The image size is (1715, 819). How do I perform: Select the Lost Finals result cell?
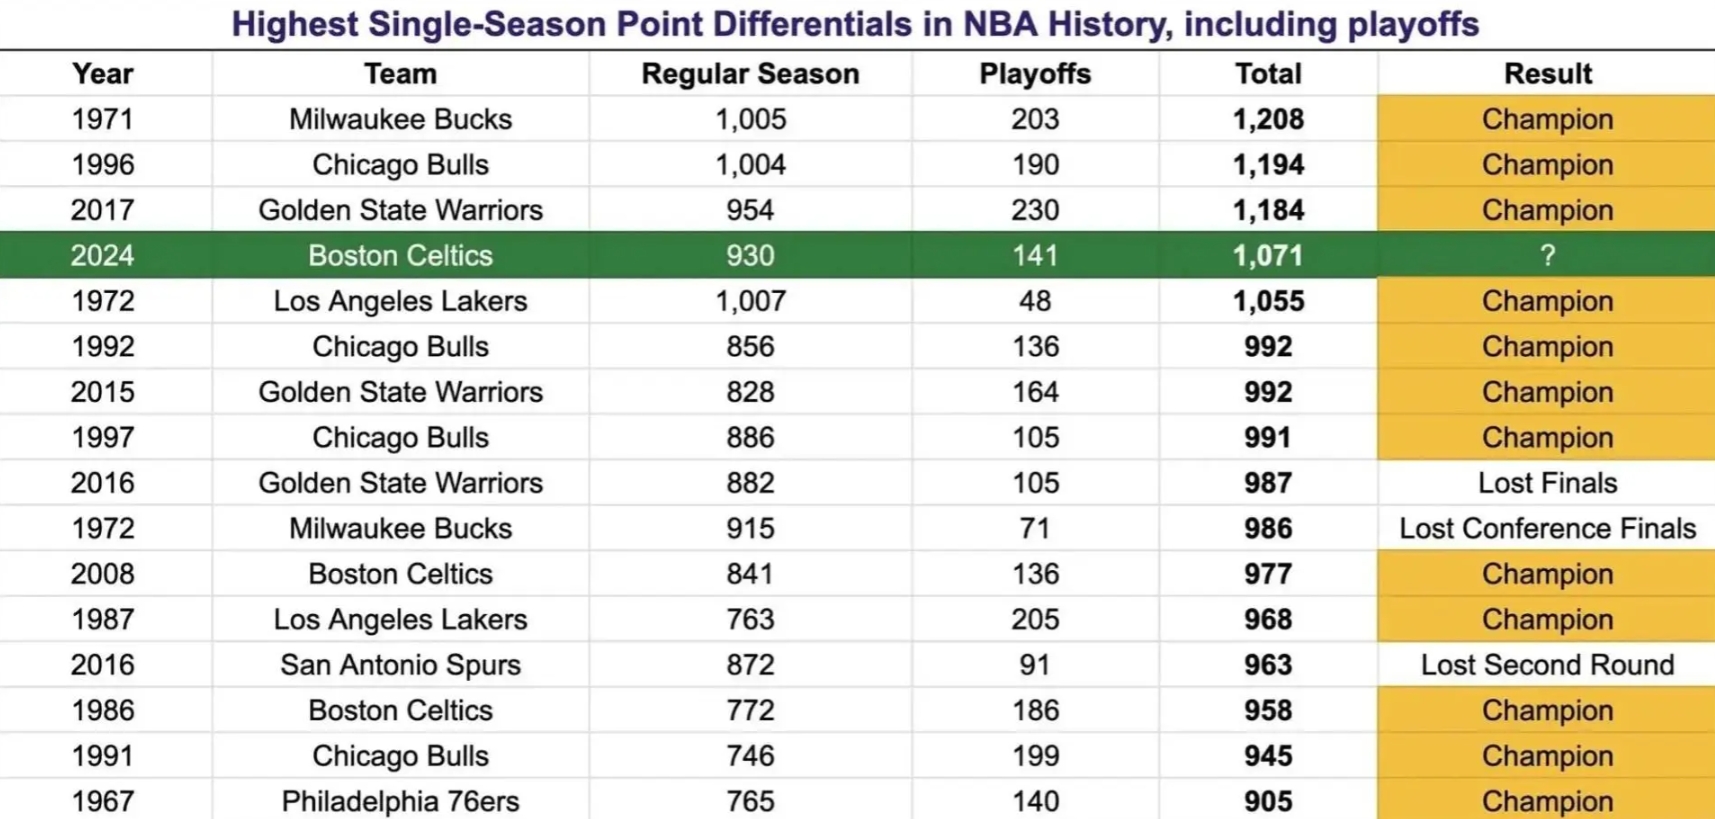point(1547,483)
